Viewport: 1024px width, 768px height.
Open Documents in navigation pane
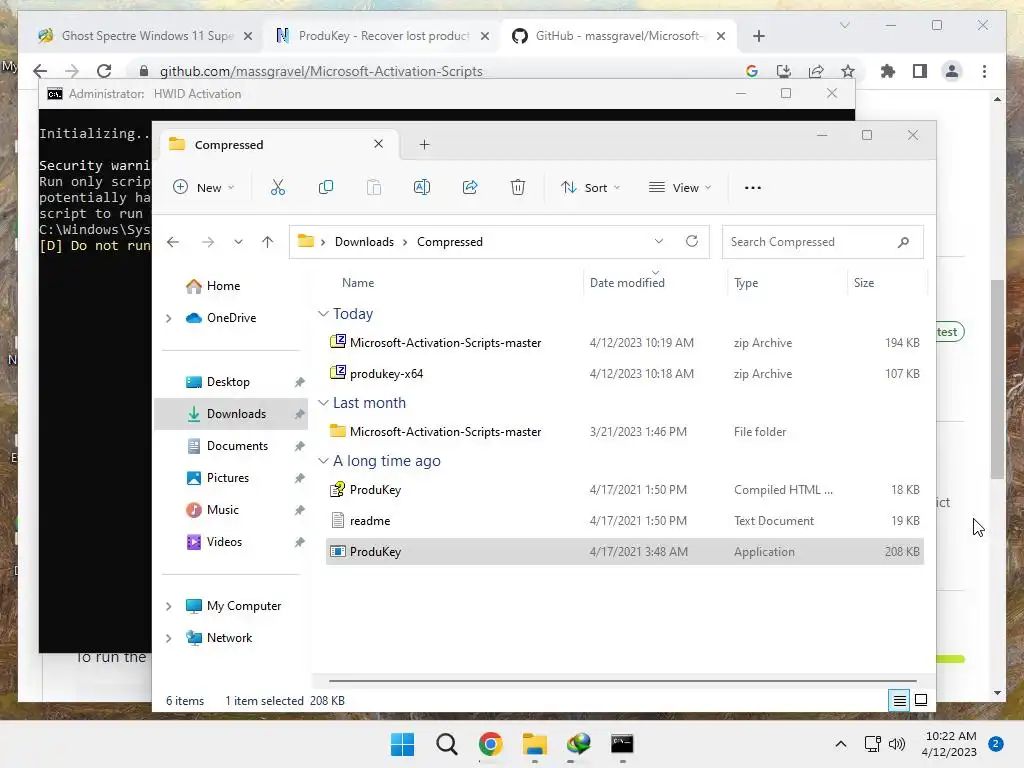click(237, 446)
